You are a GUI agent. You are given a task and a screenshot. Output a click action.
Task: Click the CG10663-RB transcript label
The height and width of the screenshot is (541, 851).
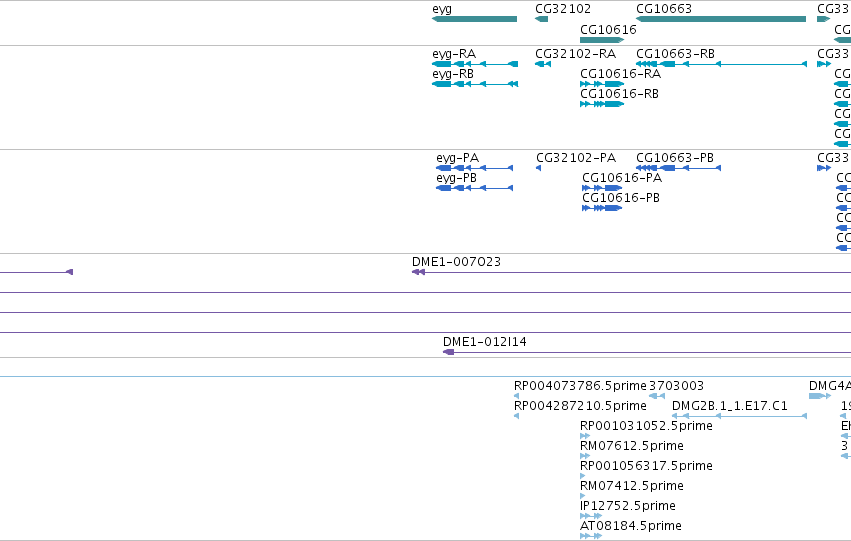pyautogui.click(x=675, y=54)
